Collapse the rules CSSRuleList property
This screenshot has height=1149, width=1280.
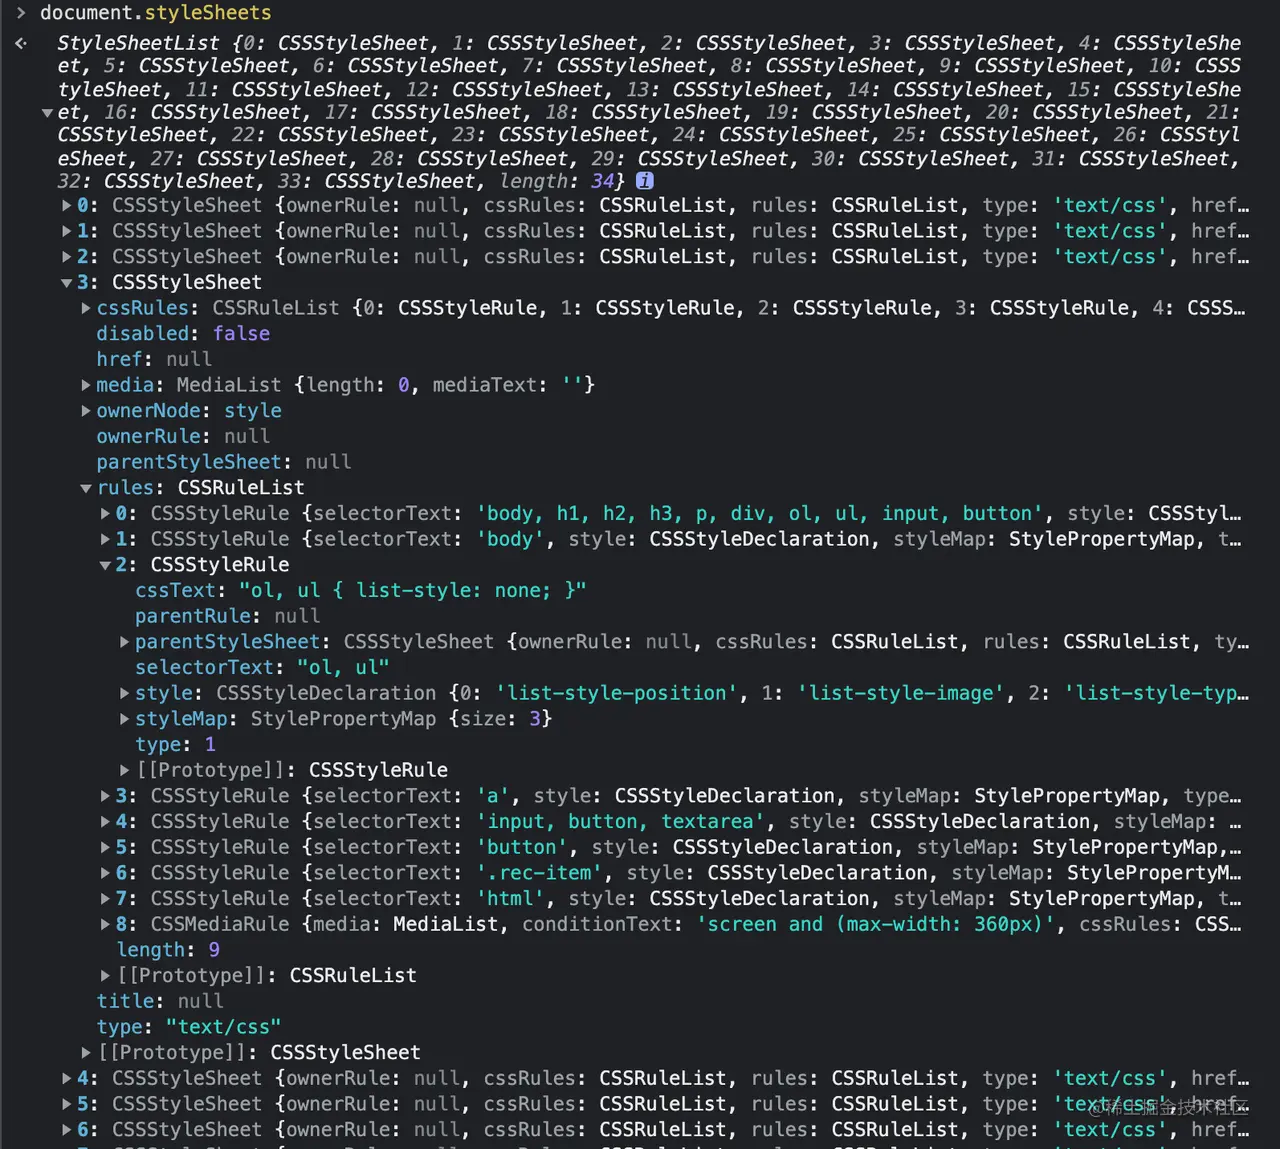click(86, 488)
